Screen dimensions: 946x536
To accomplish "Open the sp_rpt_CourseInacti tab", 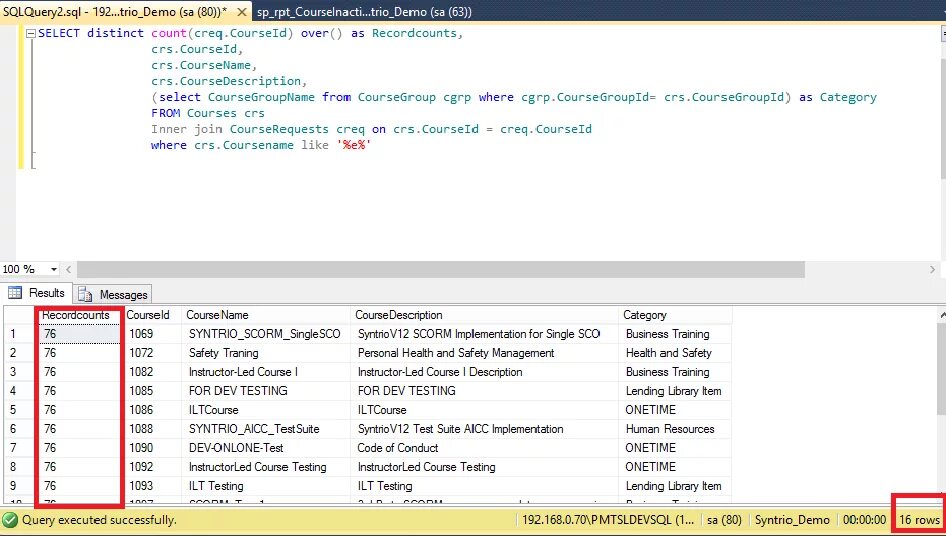I will [364, 11].
